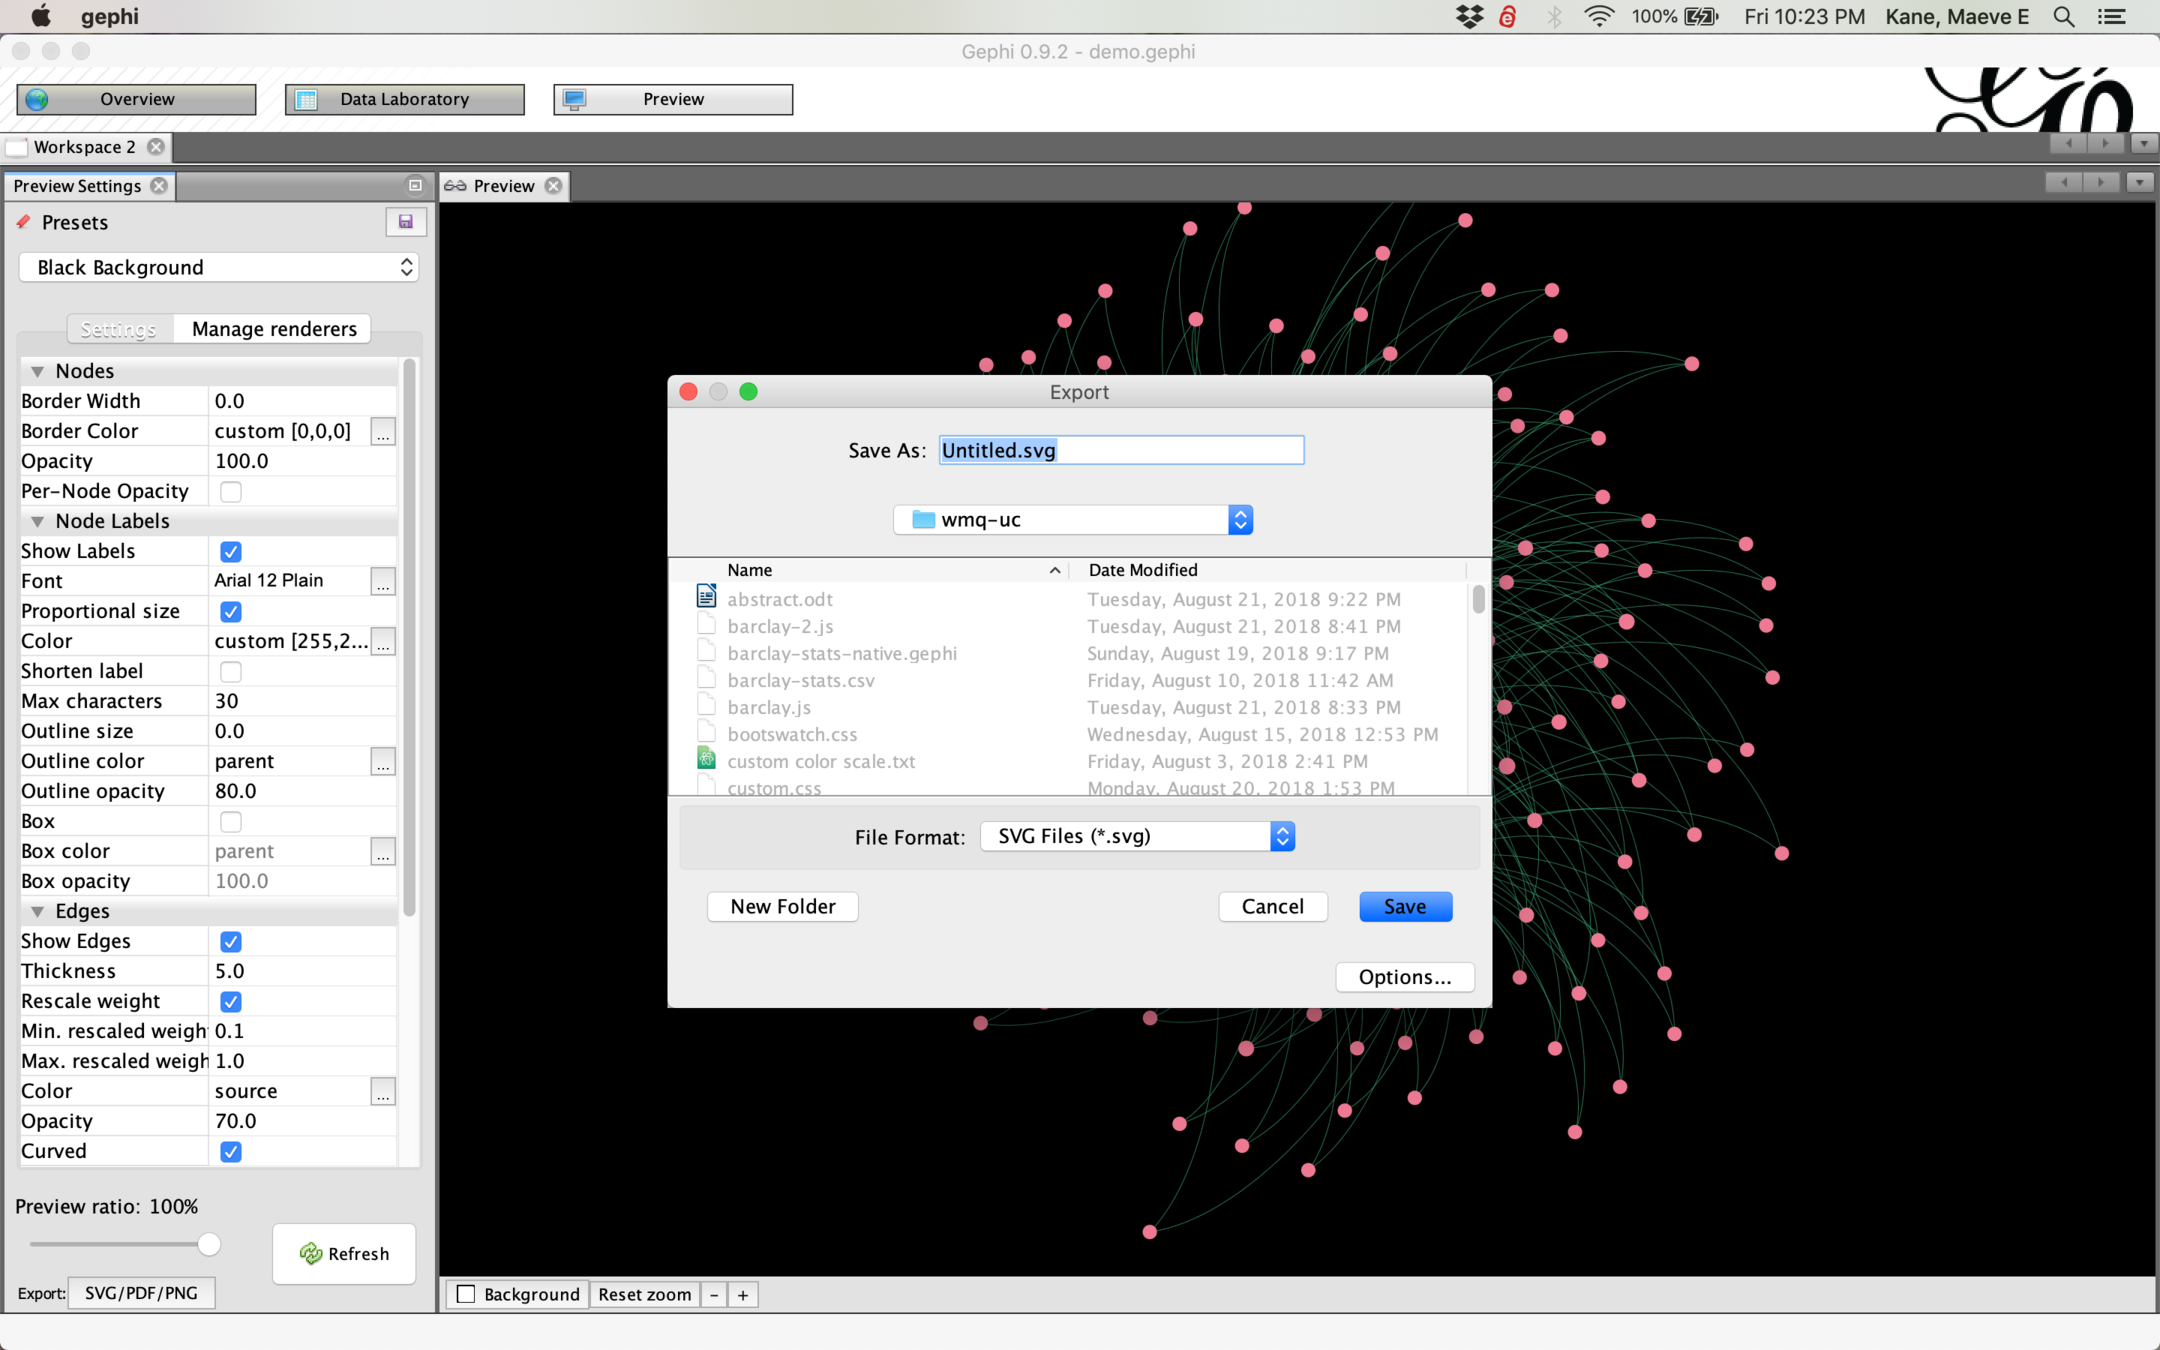
Task: Open Node Labels Font chooser button
Action: click(x=382, y=582)
